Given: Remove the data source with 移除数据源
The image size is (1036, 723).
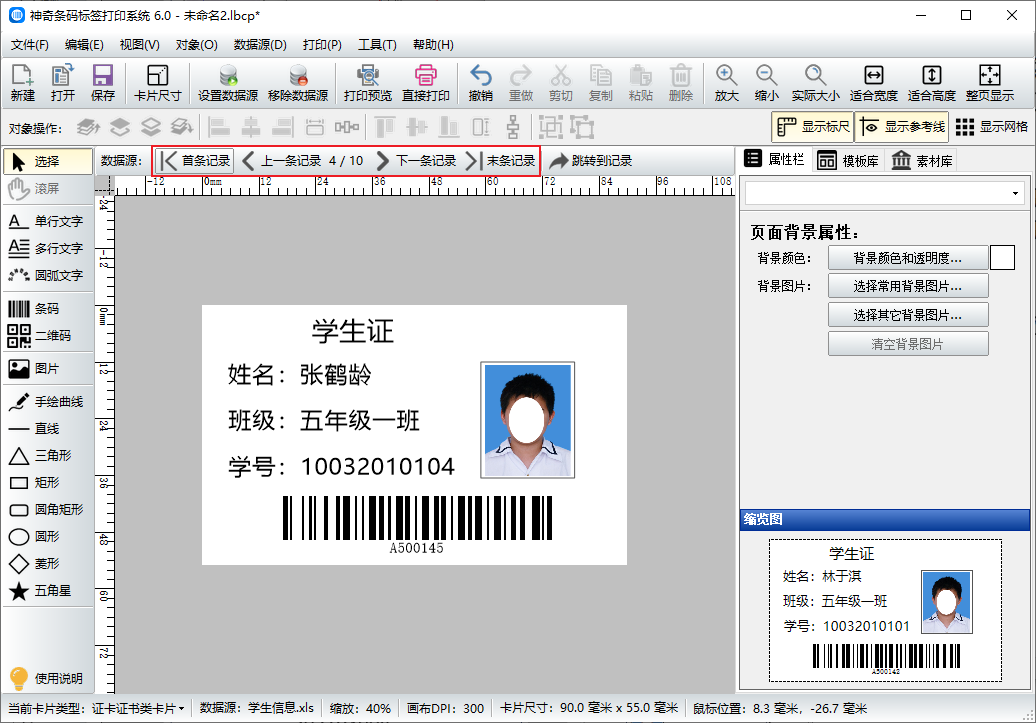Looking at the screenshot, I should (x=298, y=83).
